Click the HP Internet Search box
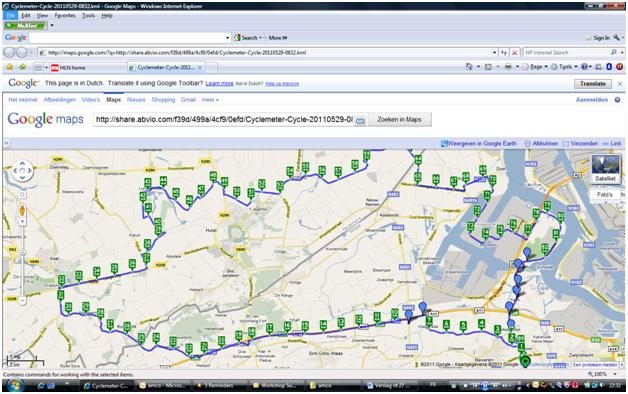 click(x=566, y=52)
